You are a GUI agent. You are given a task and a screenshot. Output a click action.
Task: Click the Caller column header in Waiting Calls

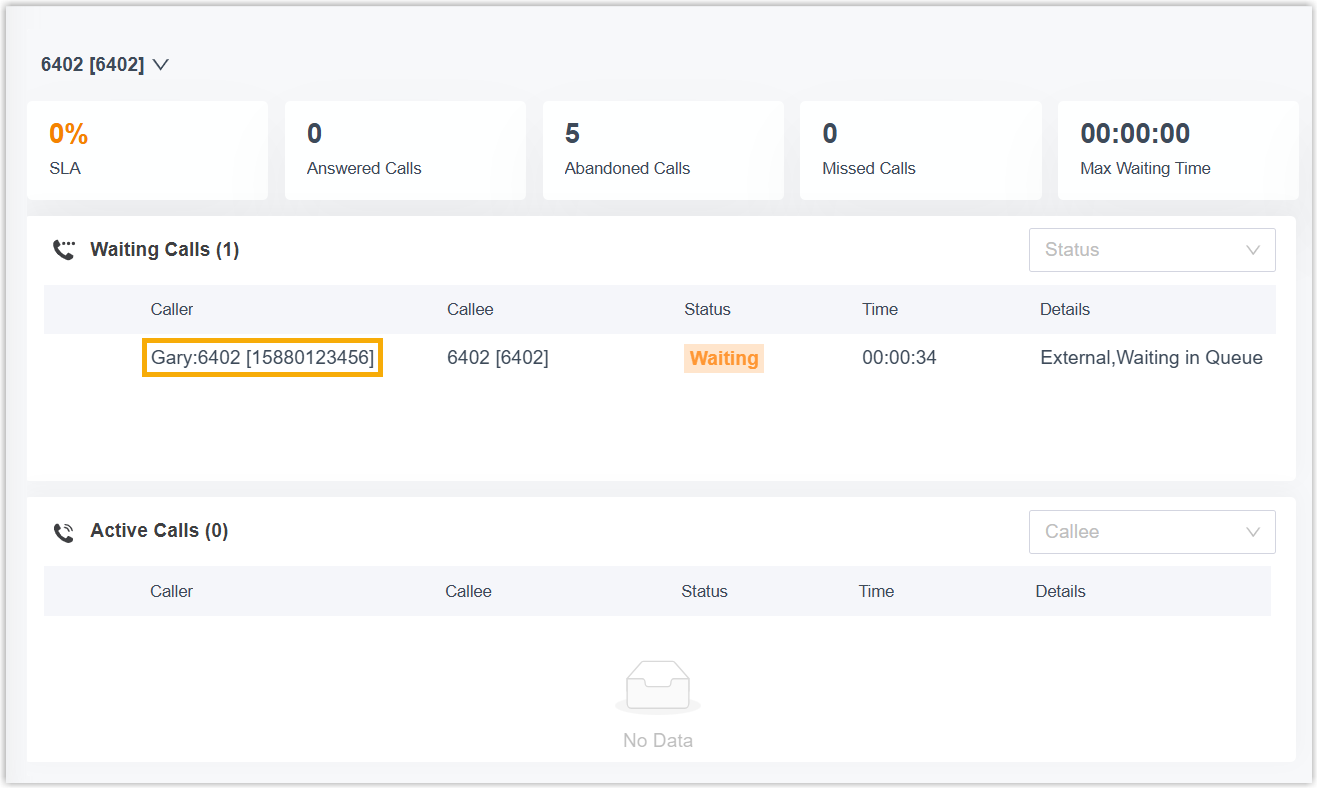(x=172, y=310)
